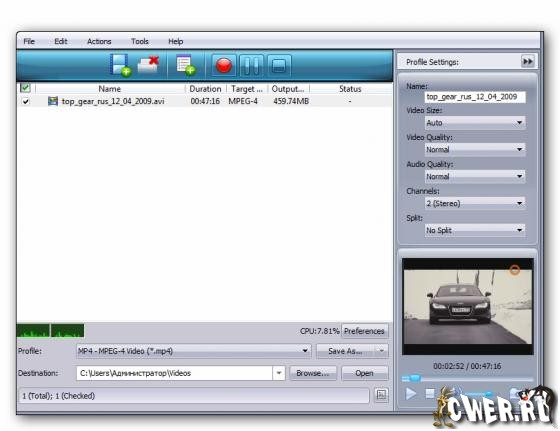
Task: Uncheck top_gear_rus_12_04_2009.avi file checkbox
Action: [x=26, y=101]
